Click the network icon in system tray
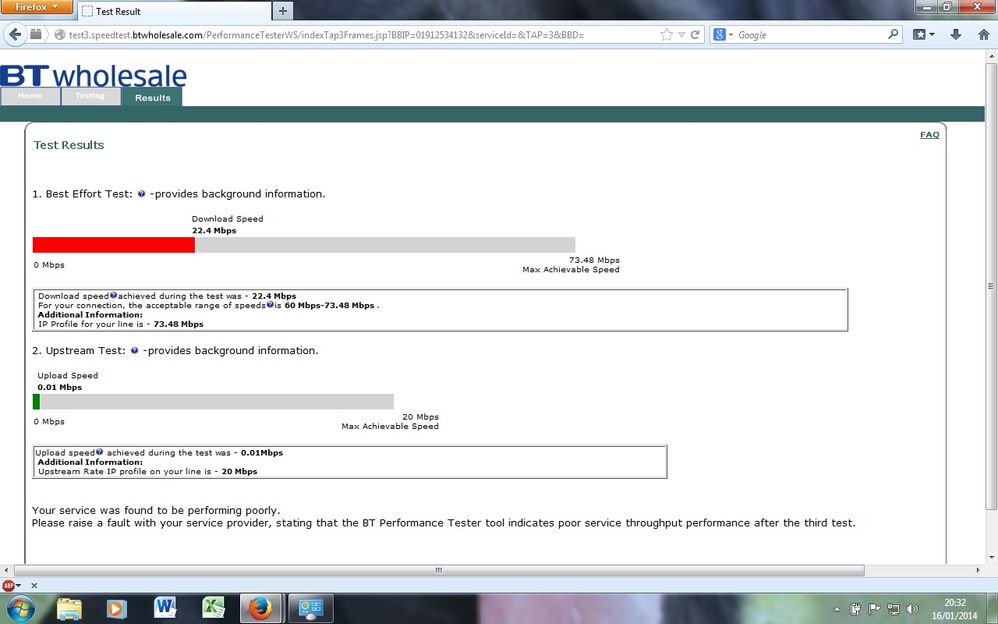The width and height of the screenshot is (998, 624). [894, 609]
